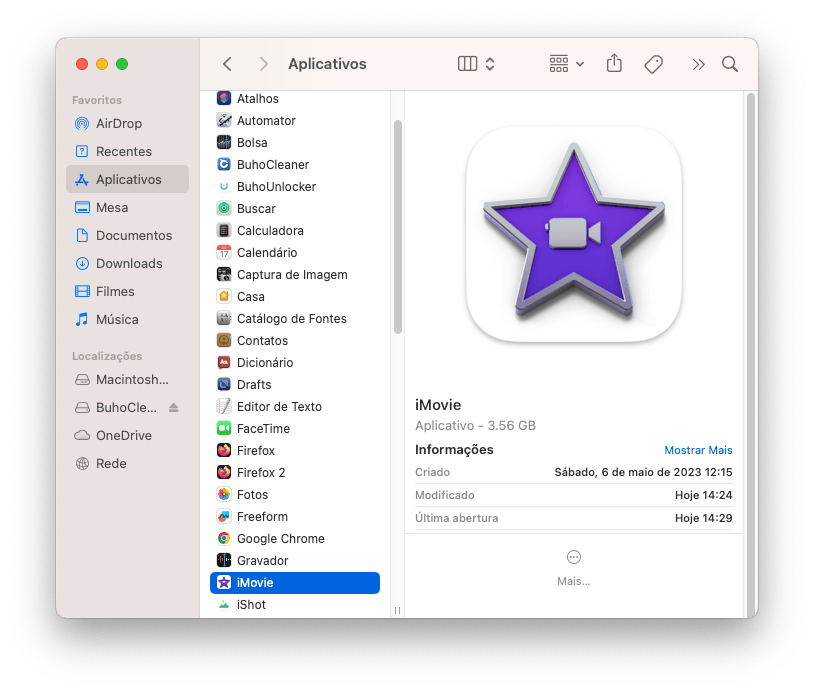Screen dimensions: 814x692
Task: Click the Criado date value
Action: pos(643,472)
